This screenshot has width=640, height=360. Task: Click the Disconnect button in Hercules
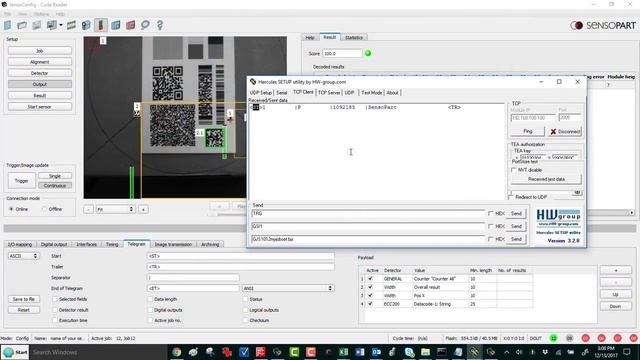click(x=565, y=131)
